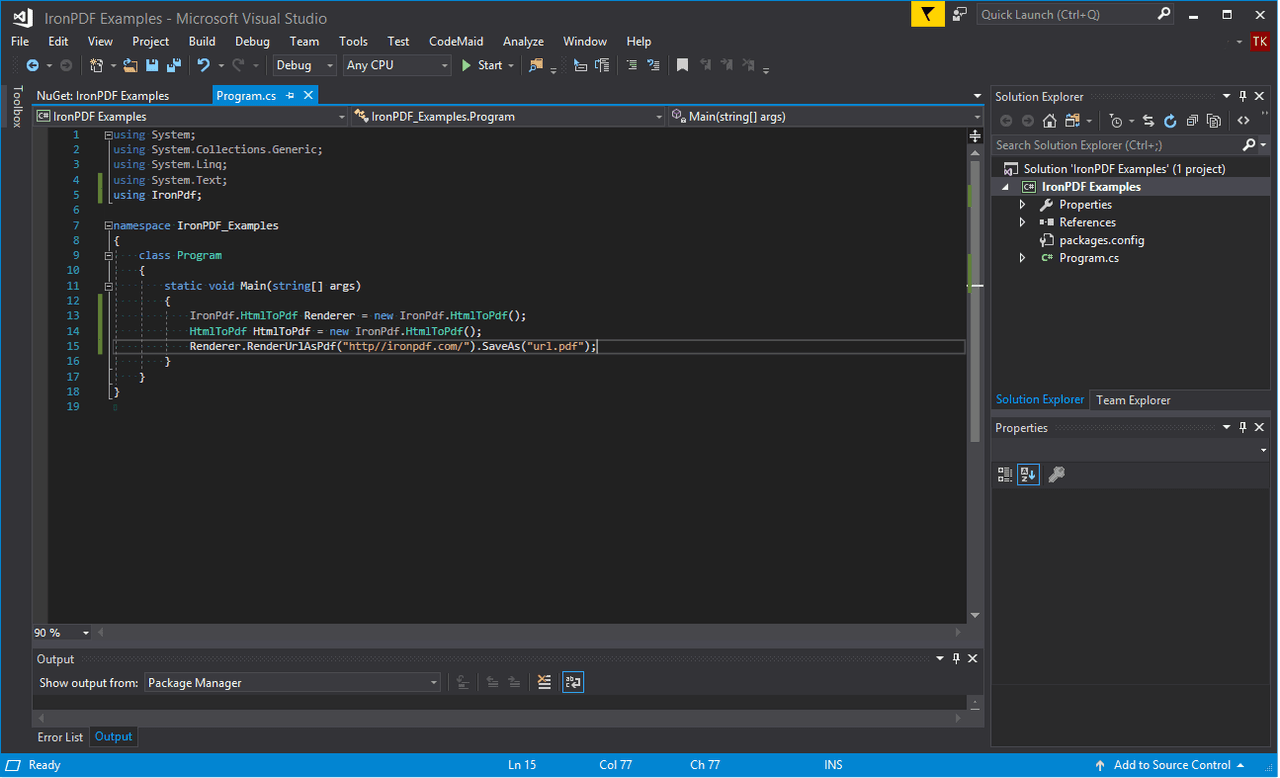Open the Any CPU platform dropdown
The height and width of the screenshot is (778, 1280).
397,65
